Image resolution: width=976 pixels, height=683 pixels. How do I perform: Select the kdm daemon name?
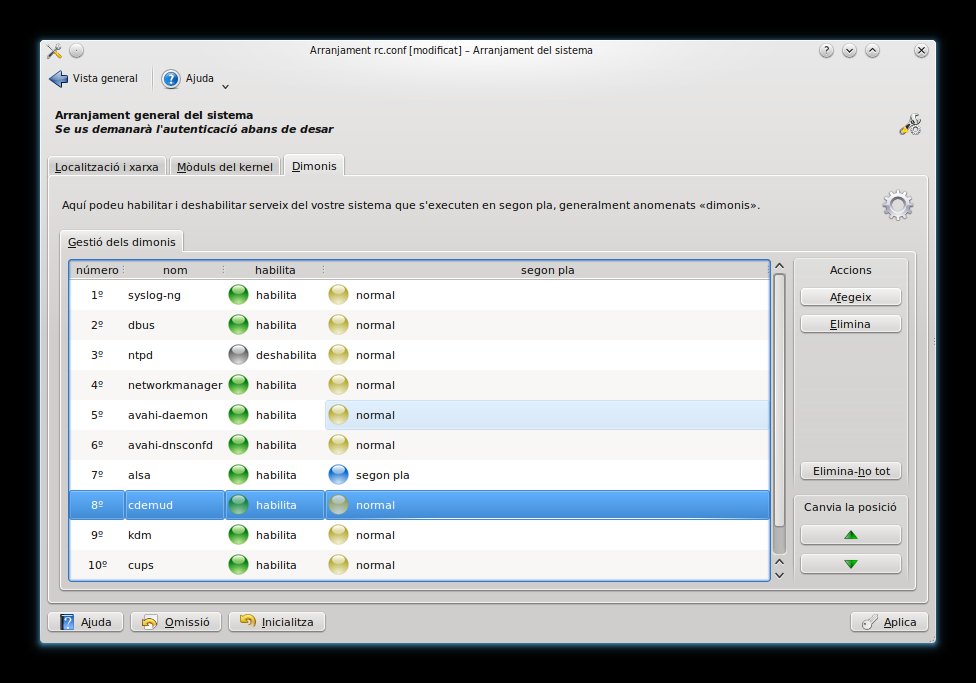139,535
